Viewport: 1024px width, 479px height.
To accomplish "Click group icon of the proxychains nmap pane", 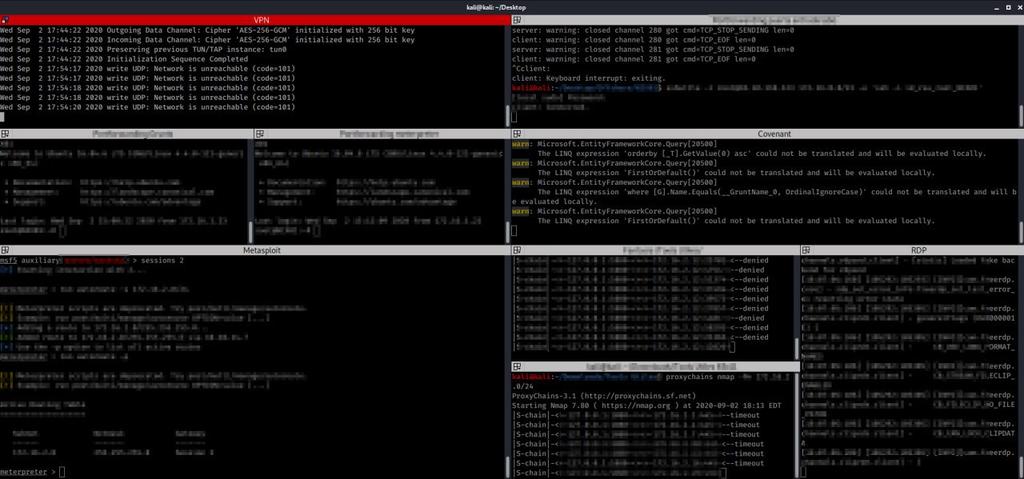I will pos(516,367).
